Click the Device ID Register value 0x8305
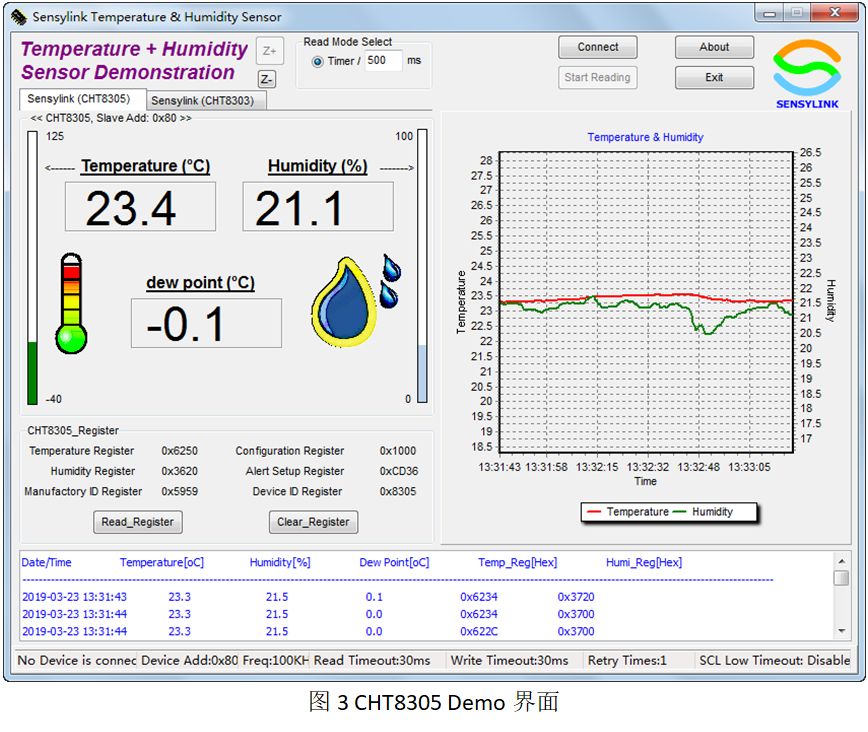 (x=397, y=492)
